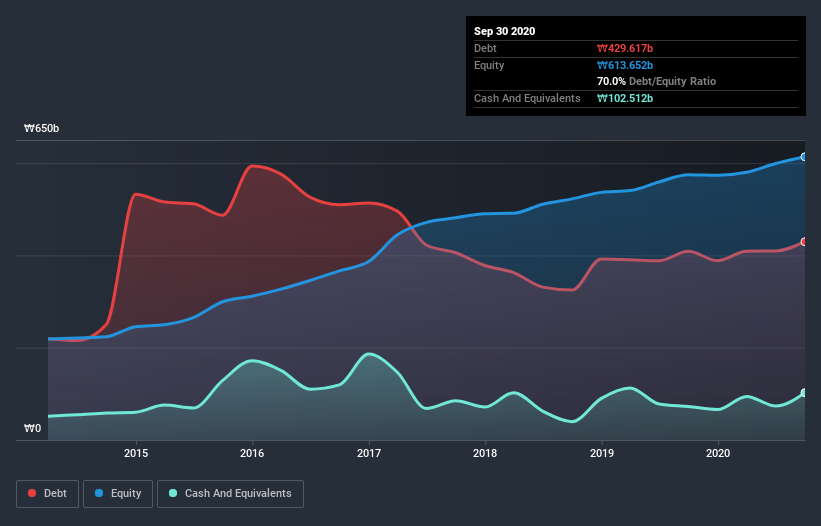821x526 pixels.
Task: Click the 2020 x-axis label
Action: (718, 453)
